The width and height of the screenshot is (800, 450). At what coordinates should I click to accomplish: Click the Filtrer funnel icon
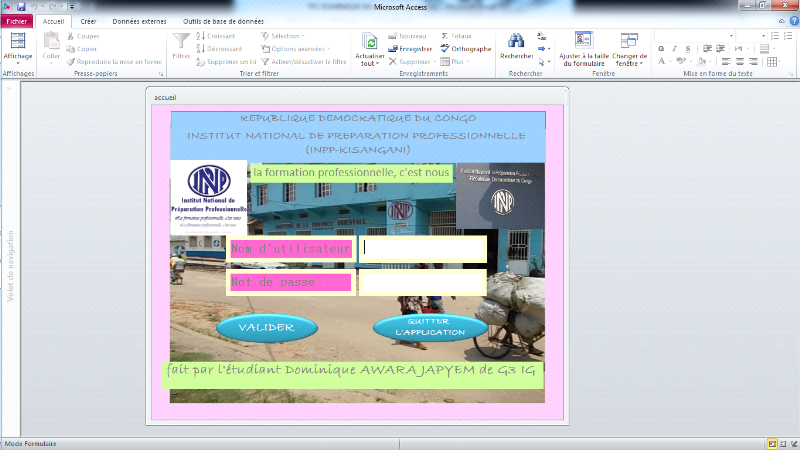pyautogui.click(x=181, y=41)
